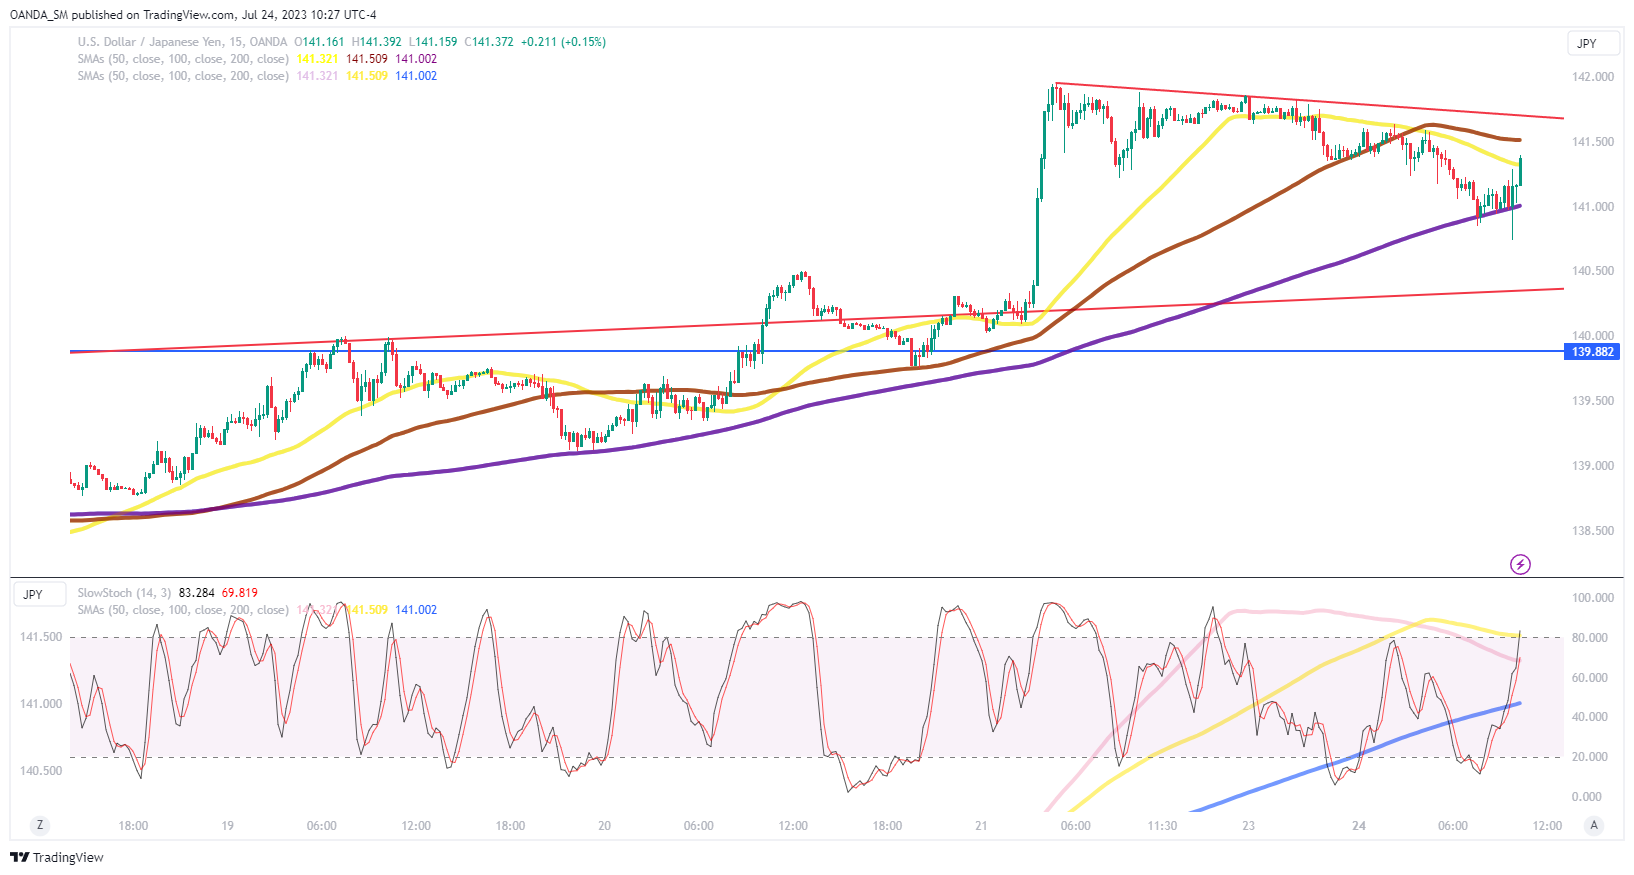Click the OANDA_SM published header text

click(x=193, y=15)
